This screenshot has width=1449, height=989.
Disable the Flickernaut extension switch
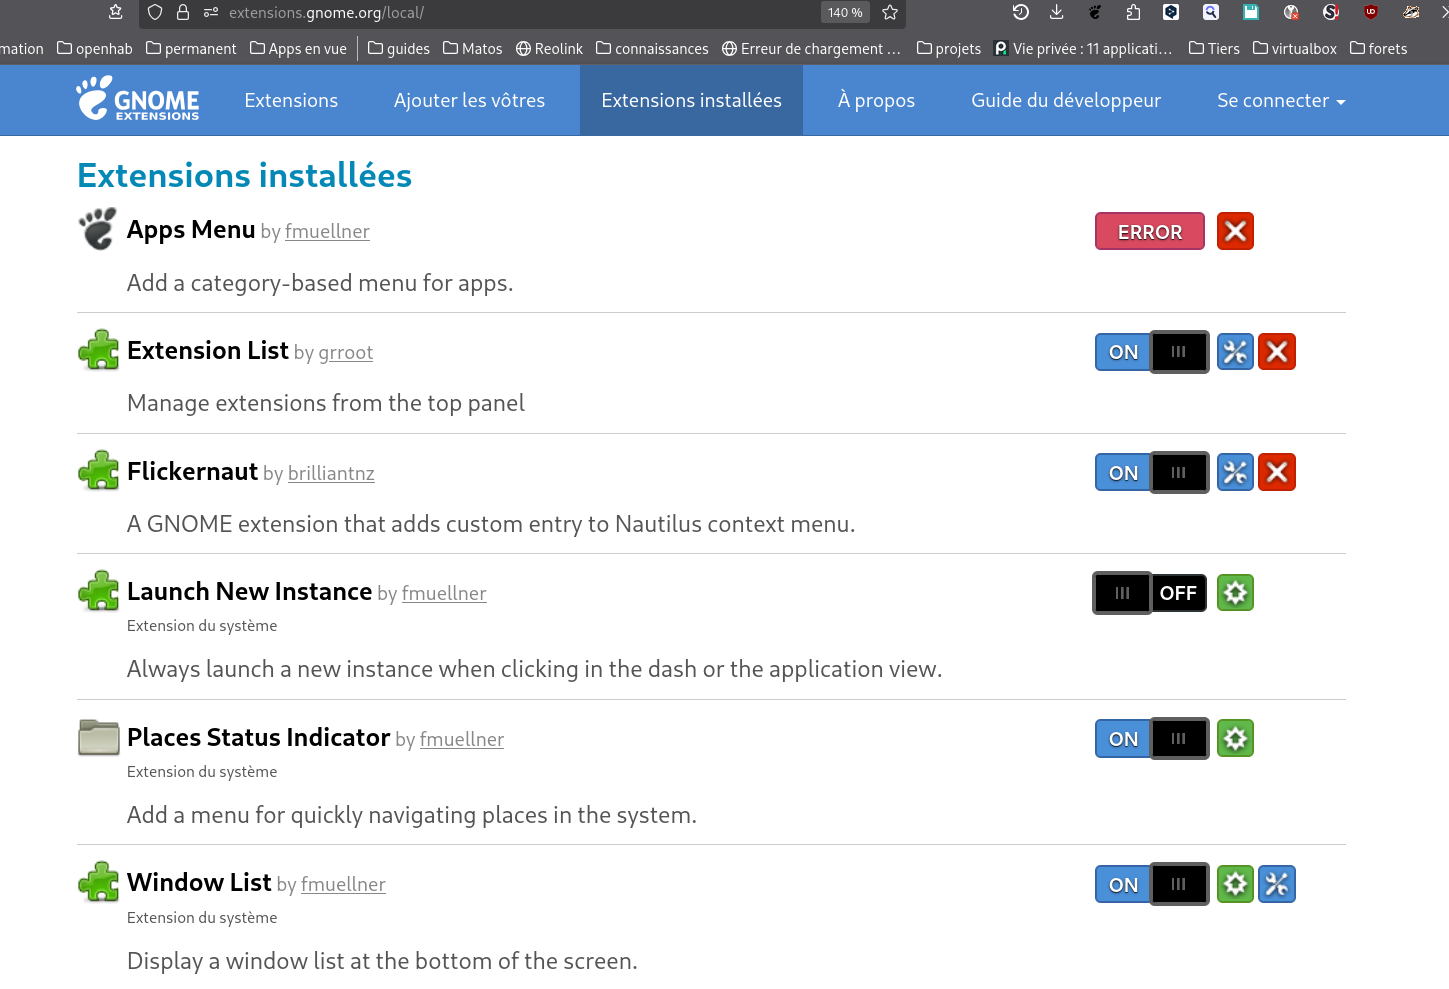click(x=1152, y=473)
